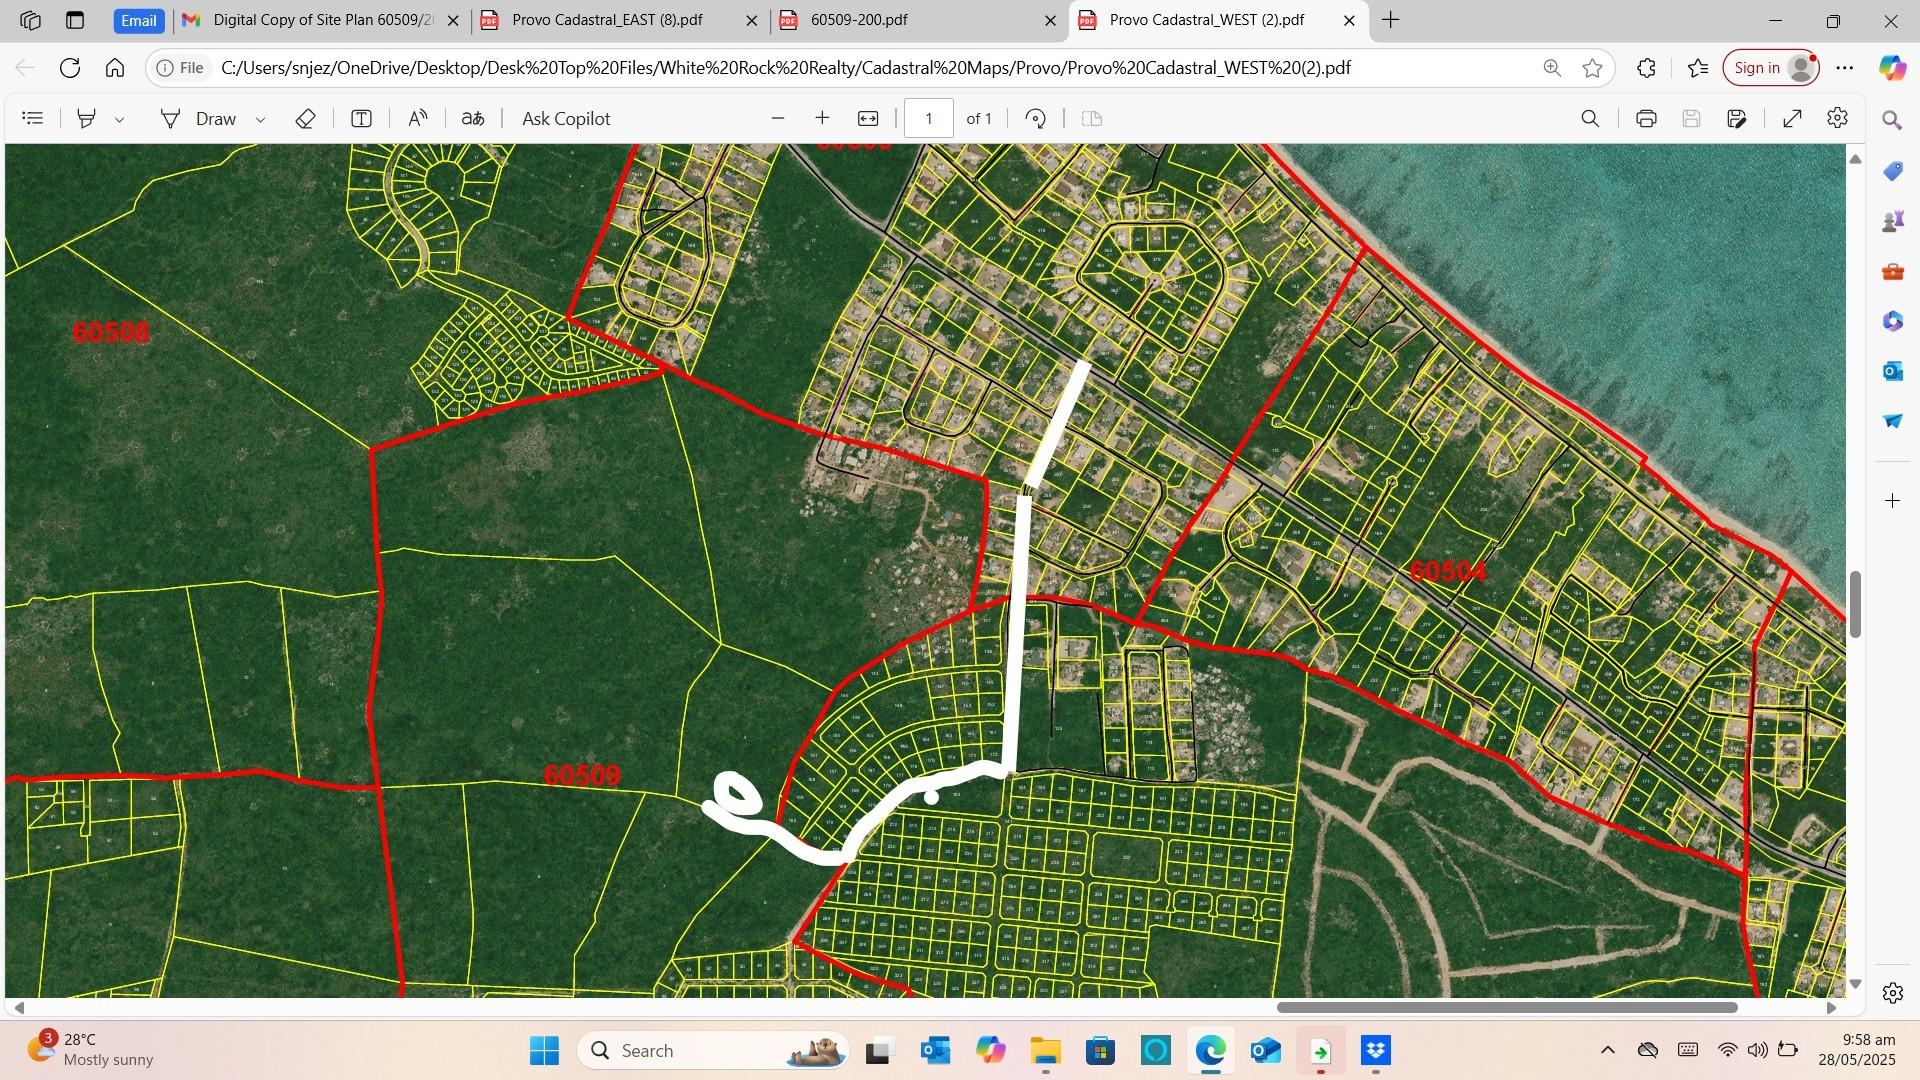Toggle the table of contents sidebar

coord(33,119)
